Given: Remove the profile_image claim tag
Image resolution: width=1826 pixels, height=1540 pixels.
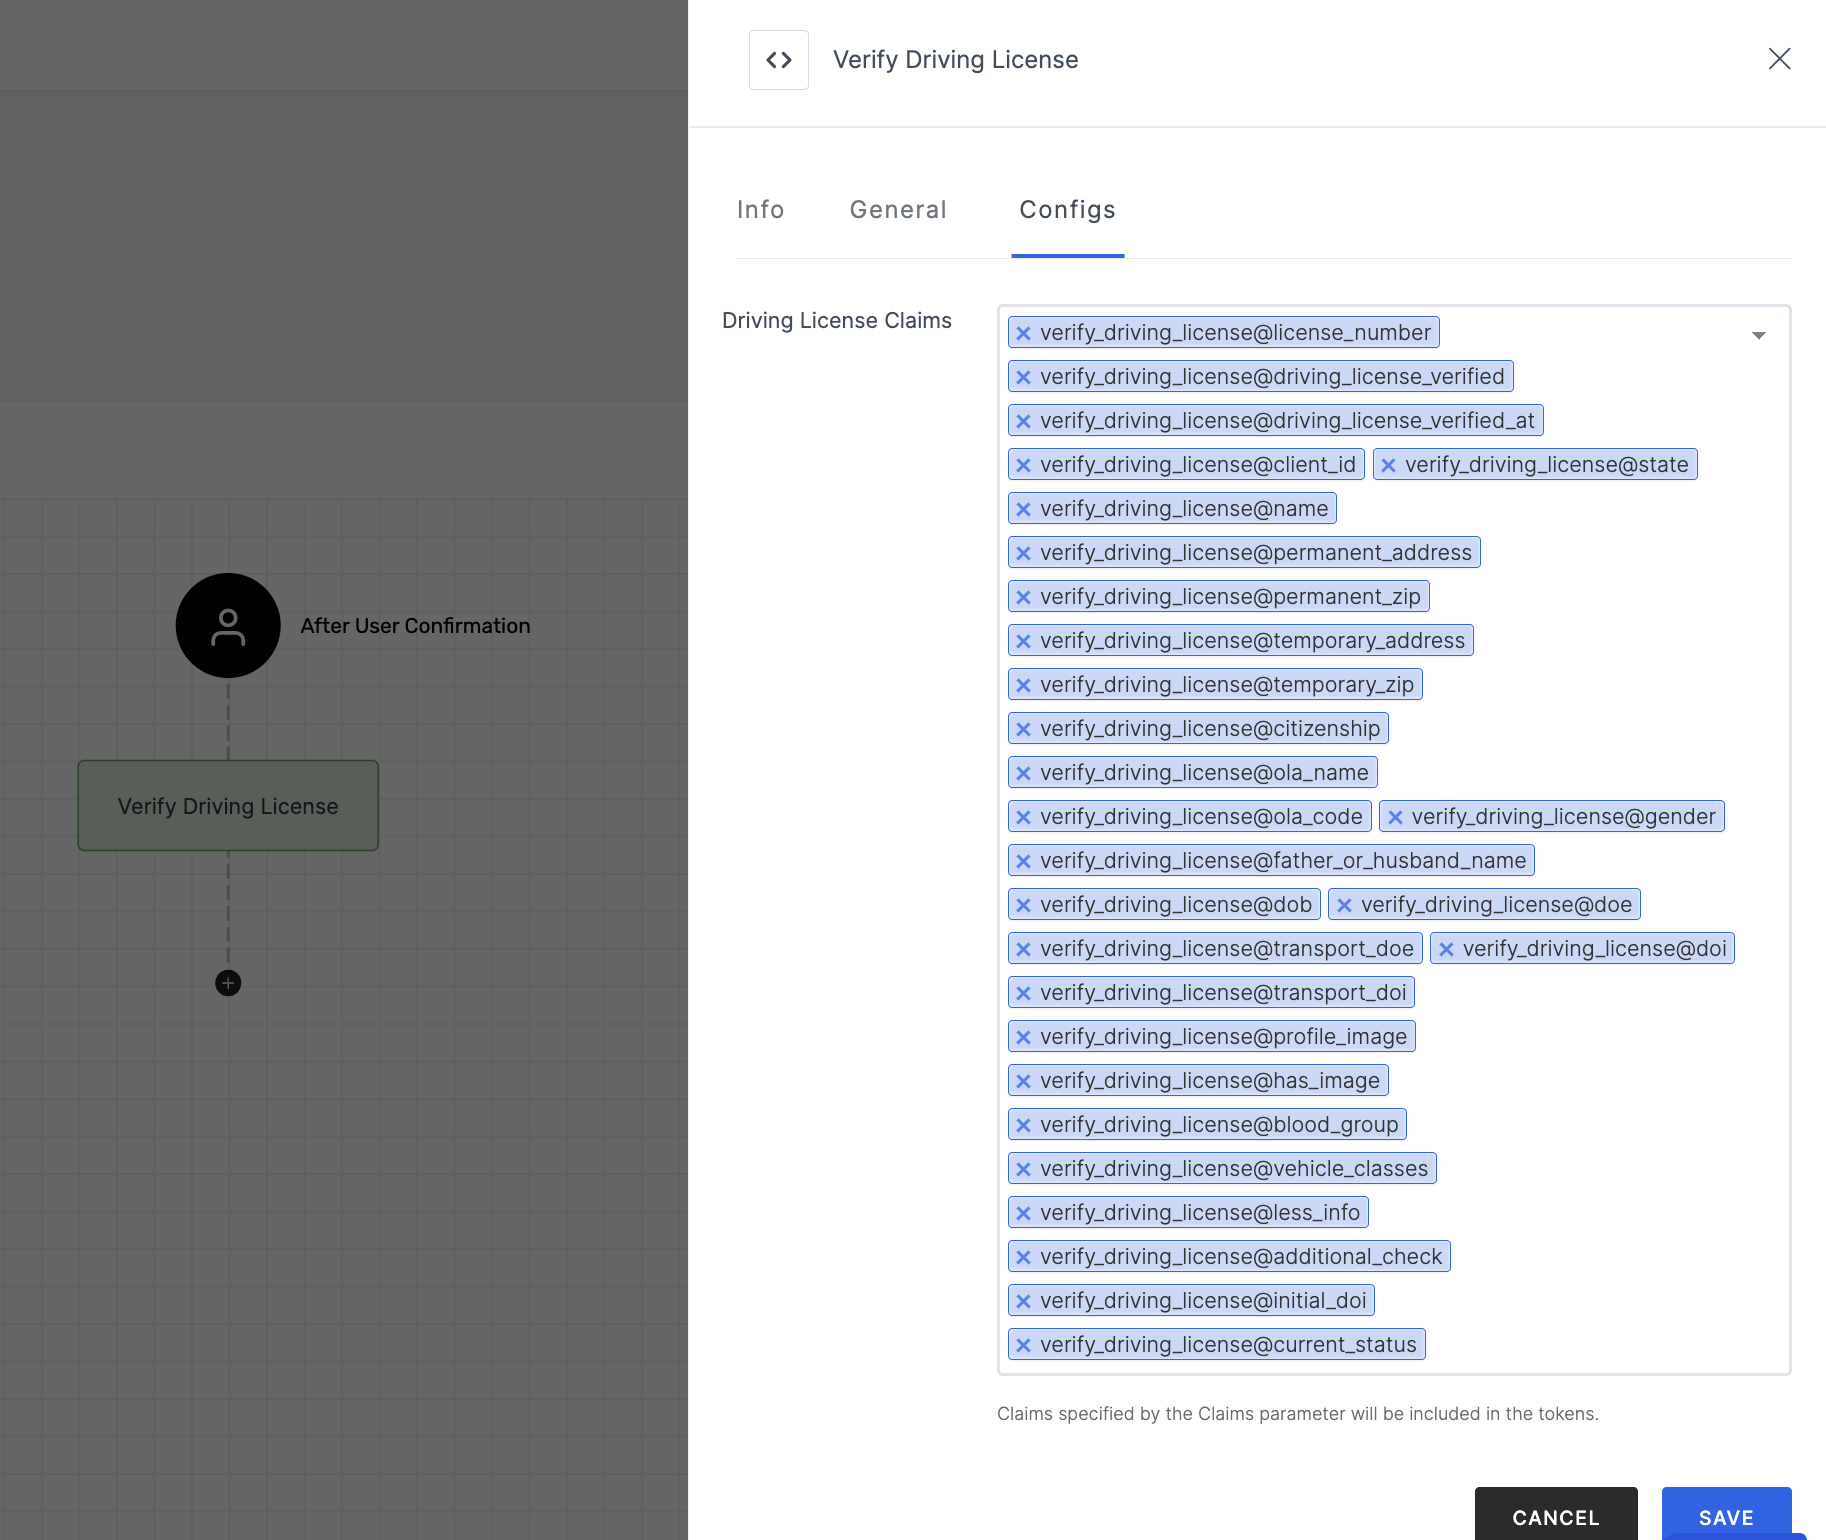Looking at the screenshot, I should (1023, 1037).
